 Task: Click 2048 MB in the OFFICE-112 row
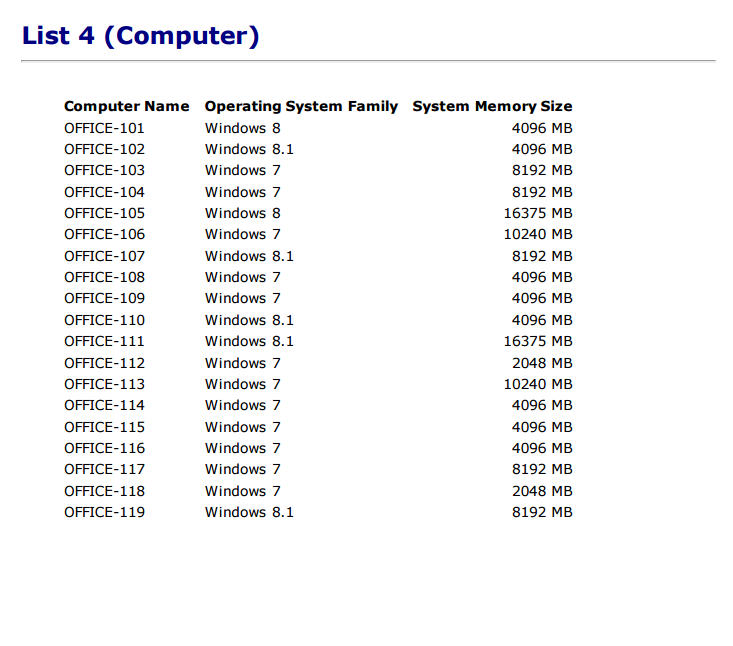pyautogui.click(x=542, y=363)
